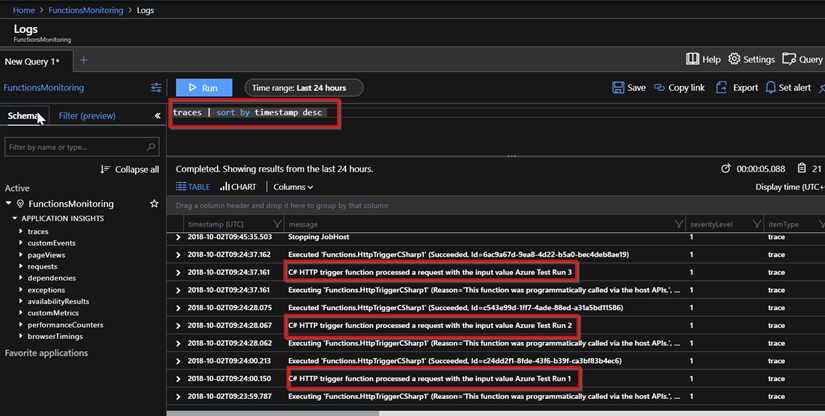Select the Schema tab
Image resolution: width=825 pixels, height=416 pixels.
[22, 116]
